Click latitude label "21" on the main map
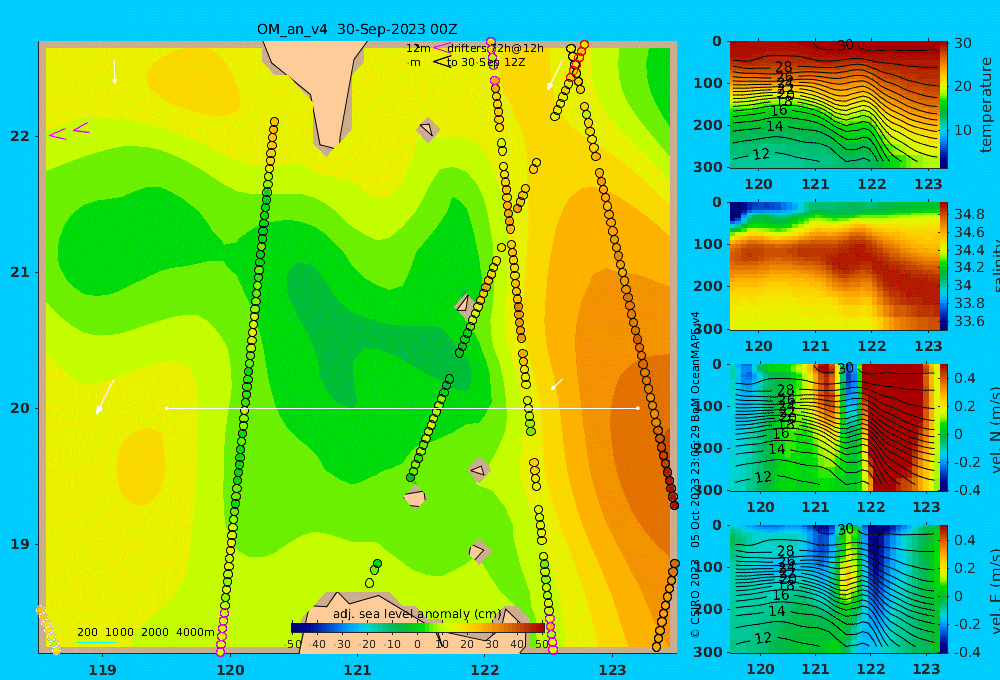The width and height of the screenshot is (1000, 680). (20, 272)
